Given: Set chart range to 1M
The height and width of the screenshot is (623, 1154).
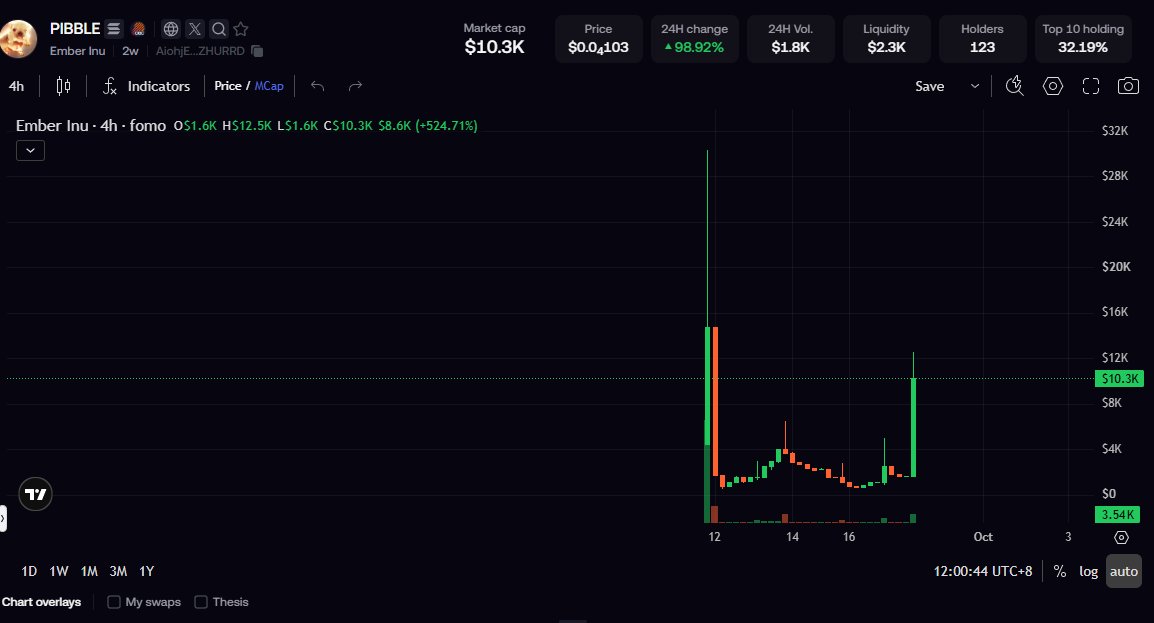Looking at the screenshot, I should pos(89,571).
